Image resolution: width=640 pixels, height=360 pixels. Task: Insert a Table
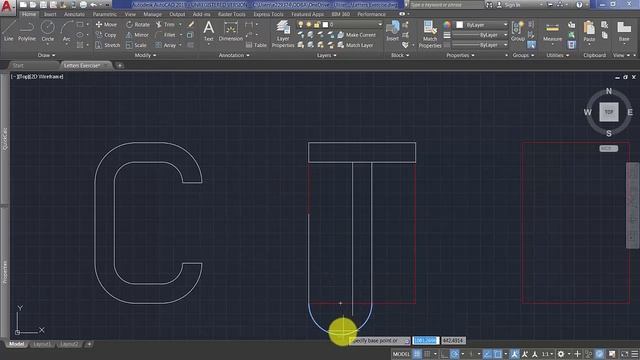256,45
